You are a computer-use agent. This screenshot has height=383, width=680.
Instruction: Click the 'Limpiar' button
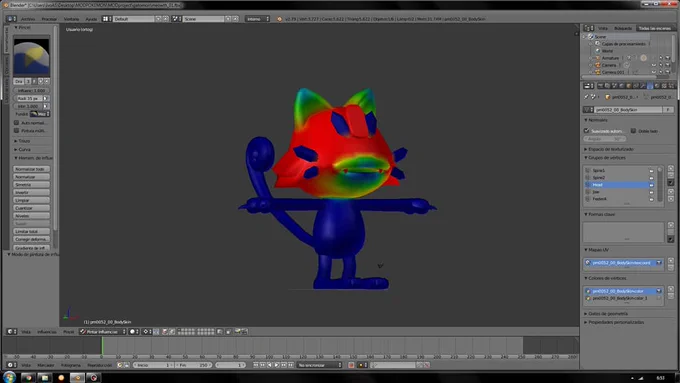tap(31, 200)
